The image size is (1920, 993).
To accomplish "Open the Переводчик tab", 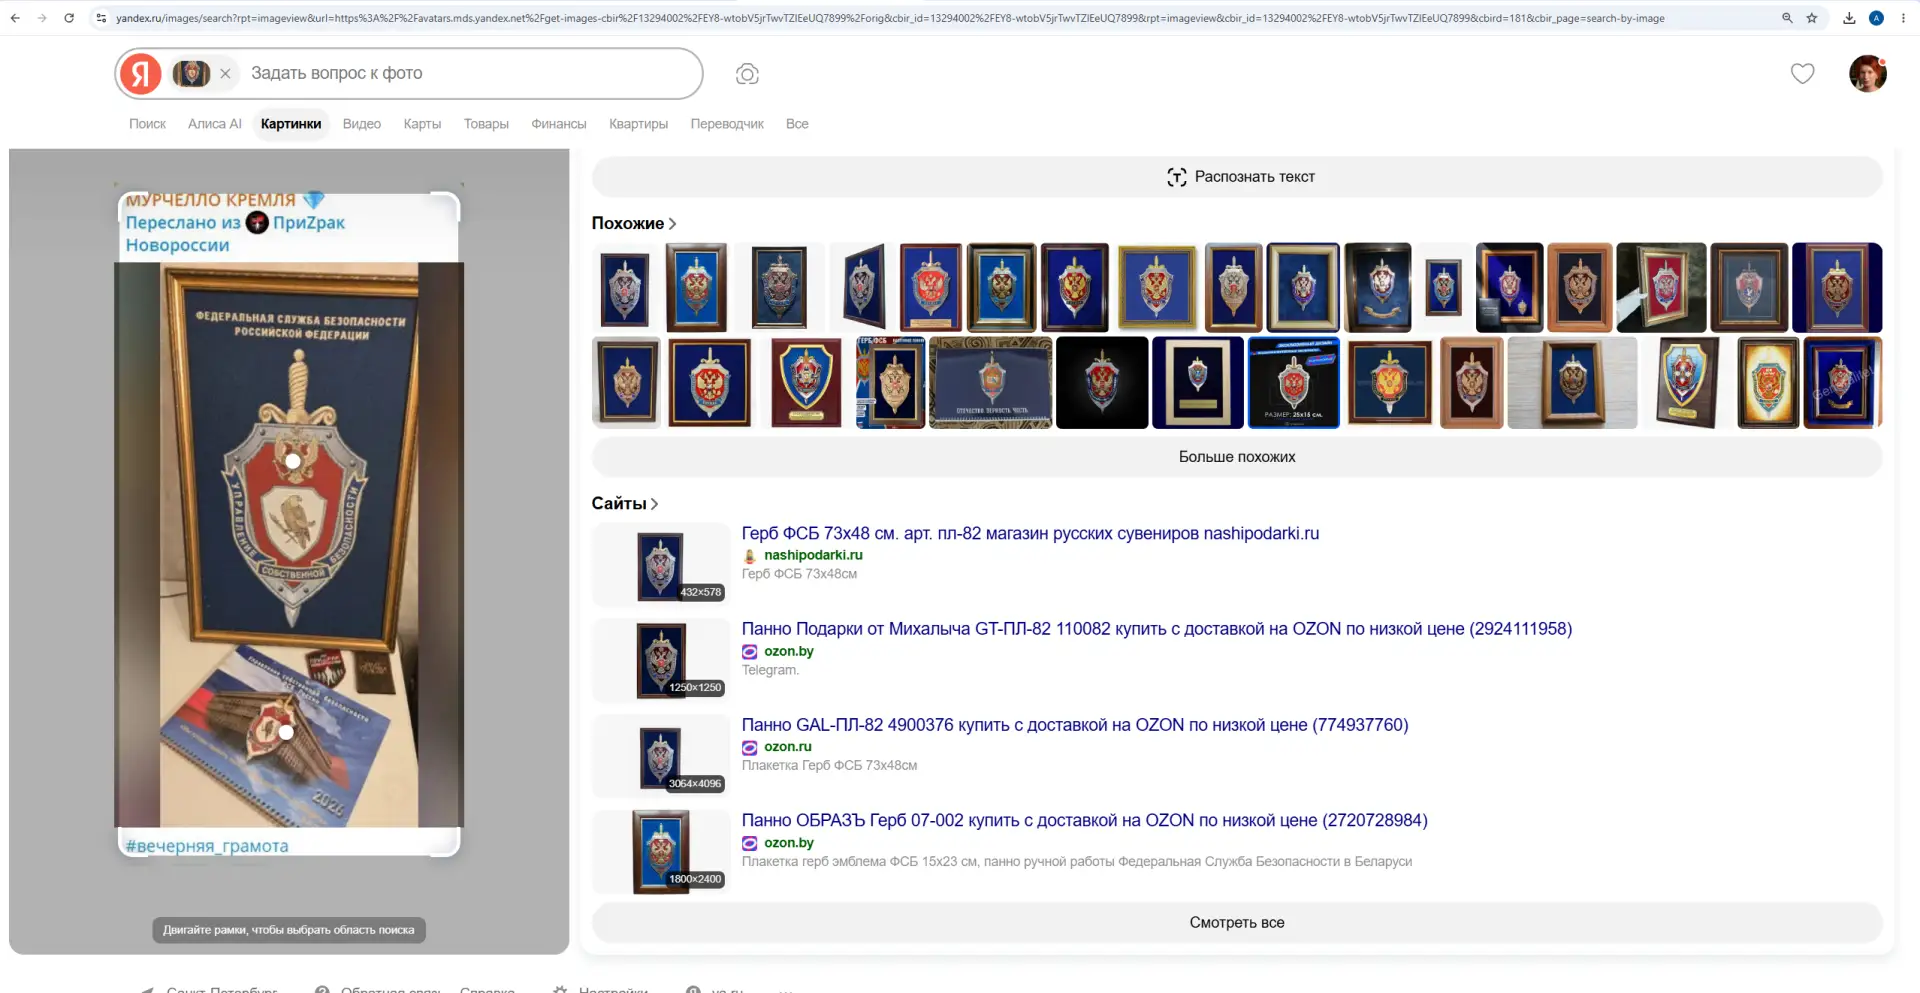I will 727,124.
